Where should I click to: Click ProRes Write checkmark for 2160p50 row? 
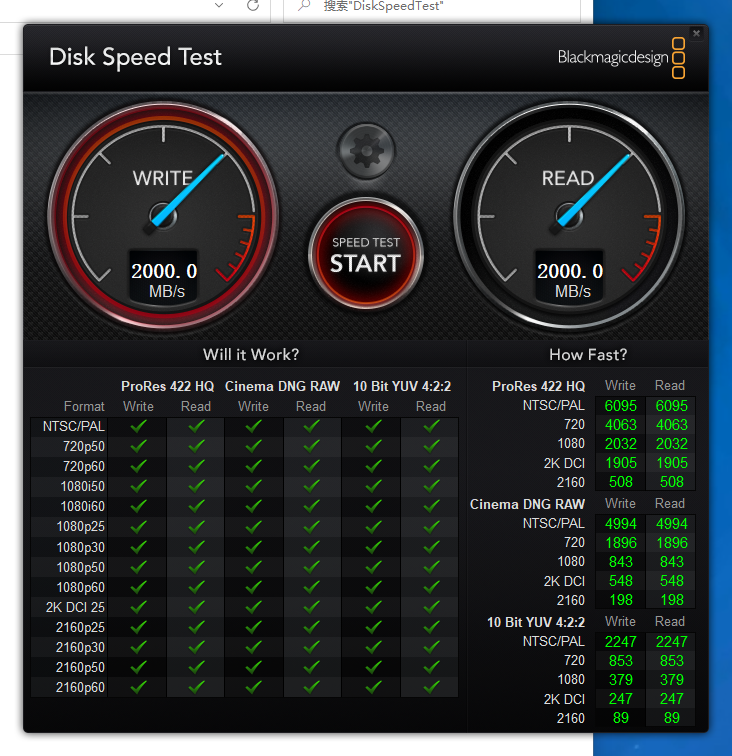(x=138, y=667)
